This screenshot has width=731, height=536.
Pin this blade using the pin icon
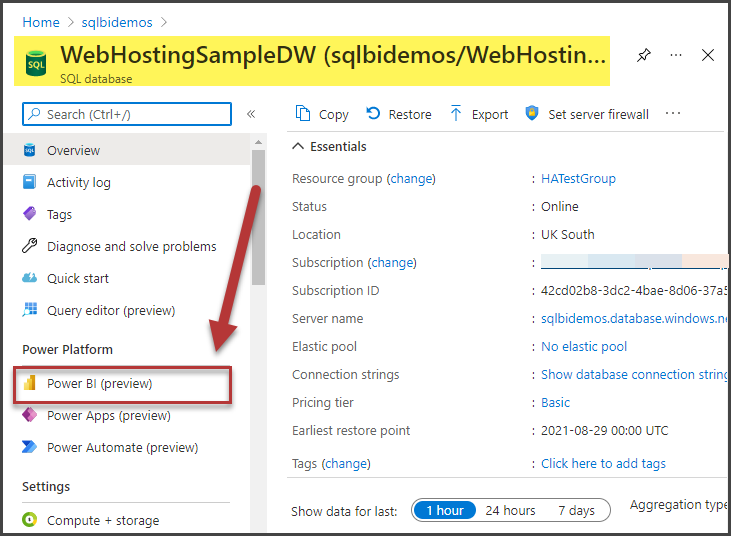644,55
